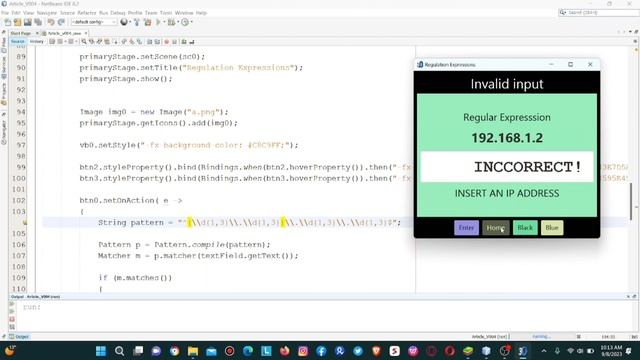Click the editor Find Selection magnifier icon

coord(84,42)
